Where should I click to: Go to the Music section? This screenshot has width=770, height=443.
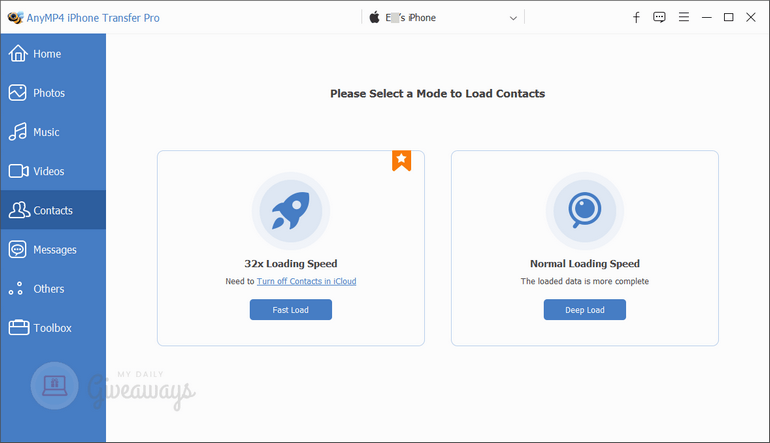coord(53,132)
